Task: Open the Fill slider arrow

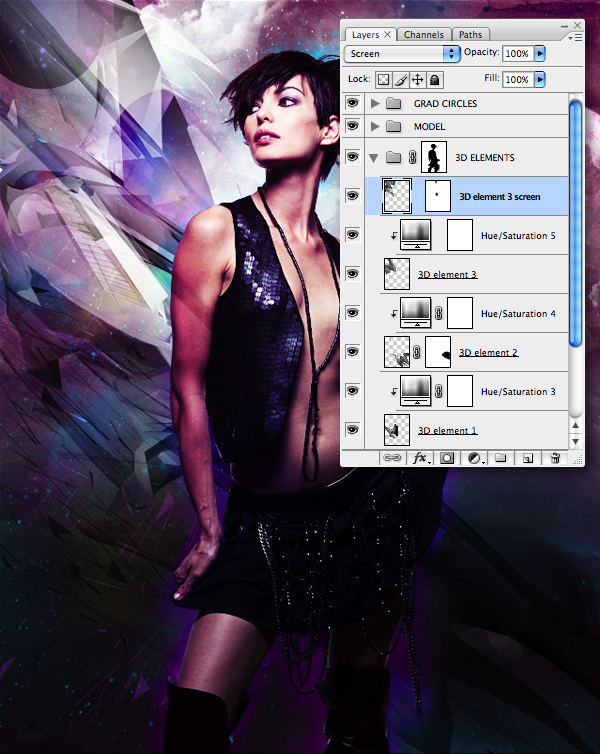Action: (540, 79)
